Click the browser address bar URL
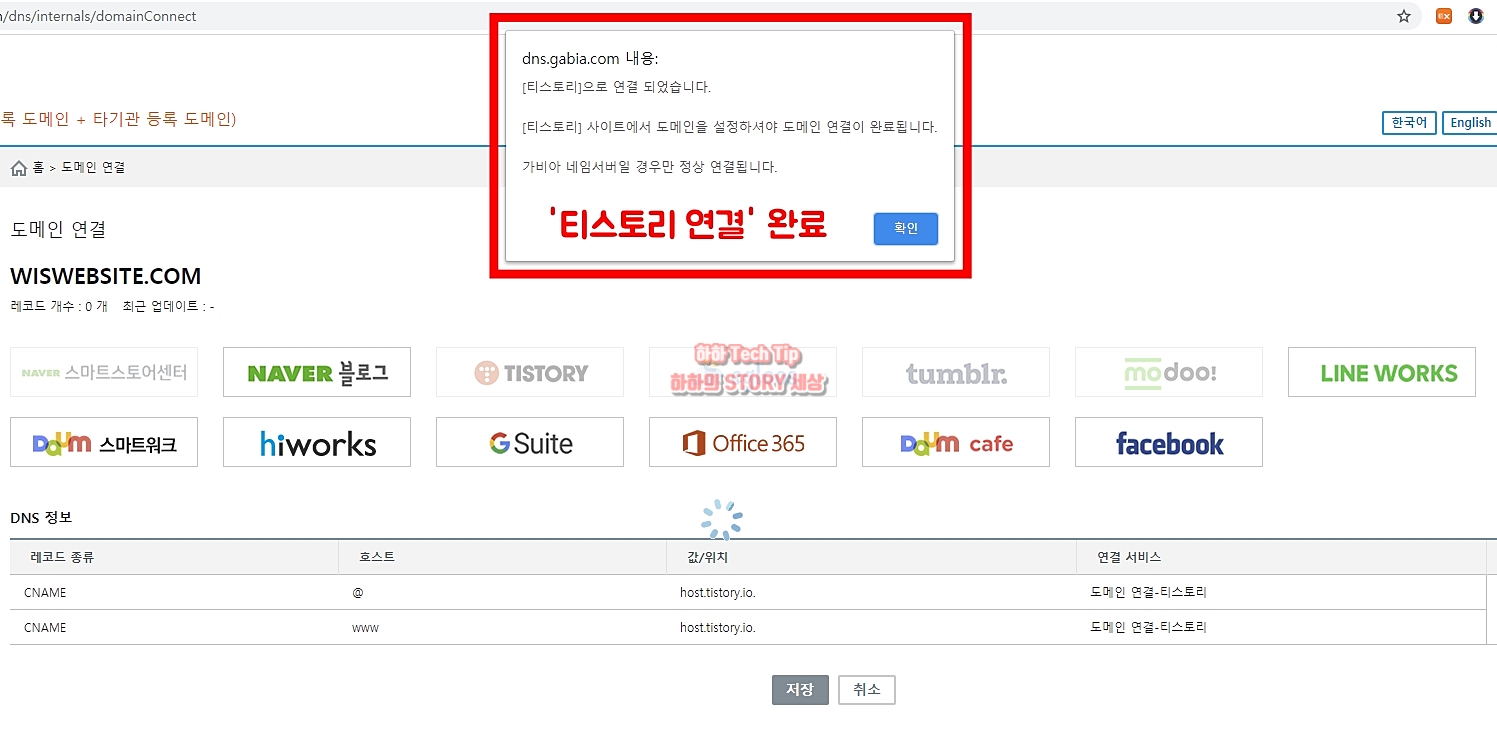Image resolution: width=1497 pixels, height=740 pixels. (x=98, y=16)
